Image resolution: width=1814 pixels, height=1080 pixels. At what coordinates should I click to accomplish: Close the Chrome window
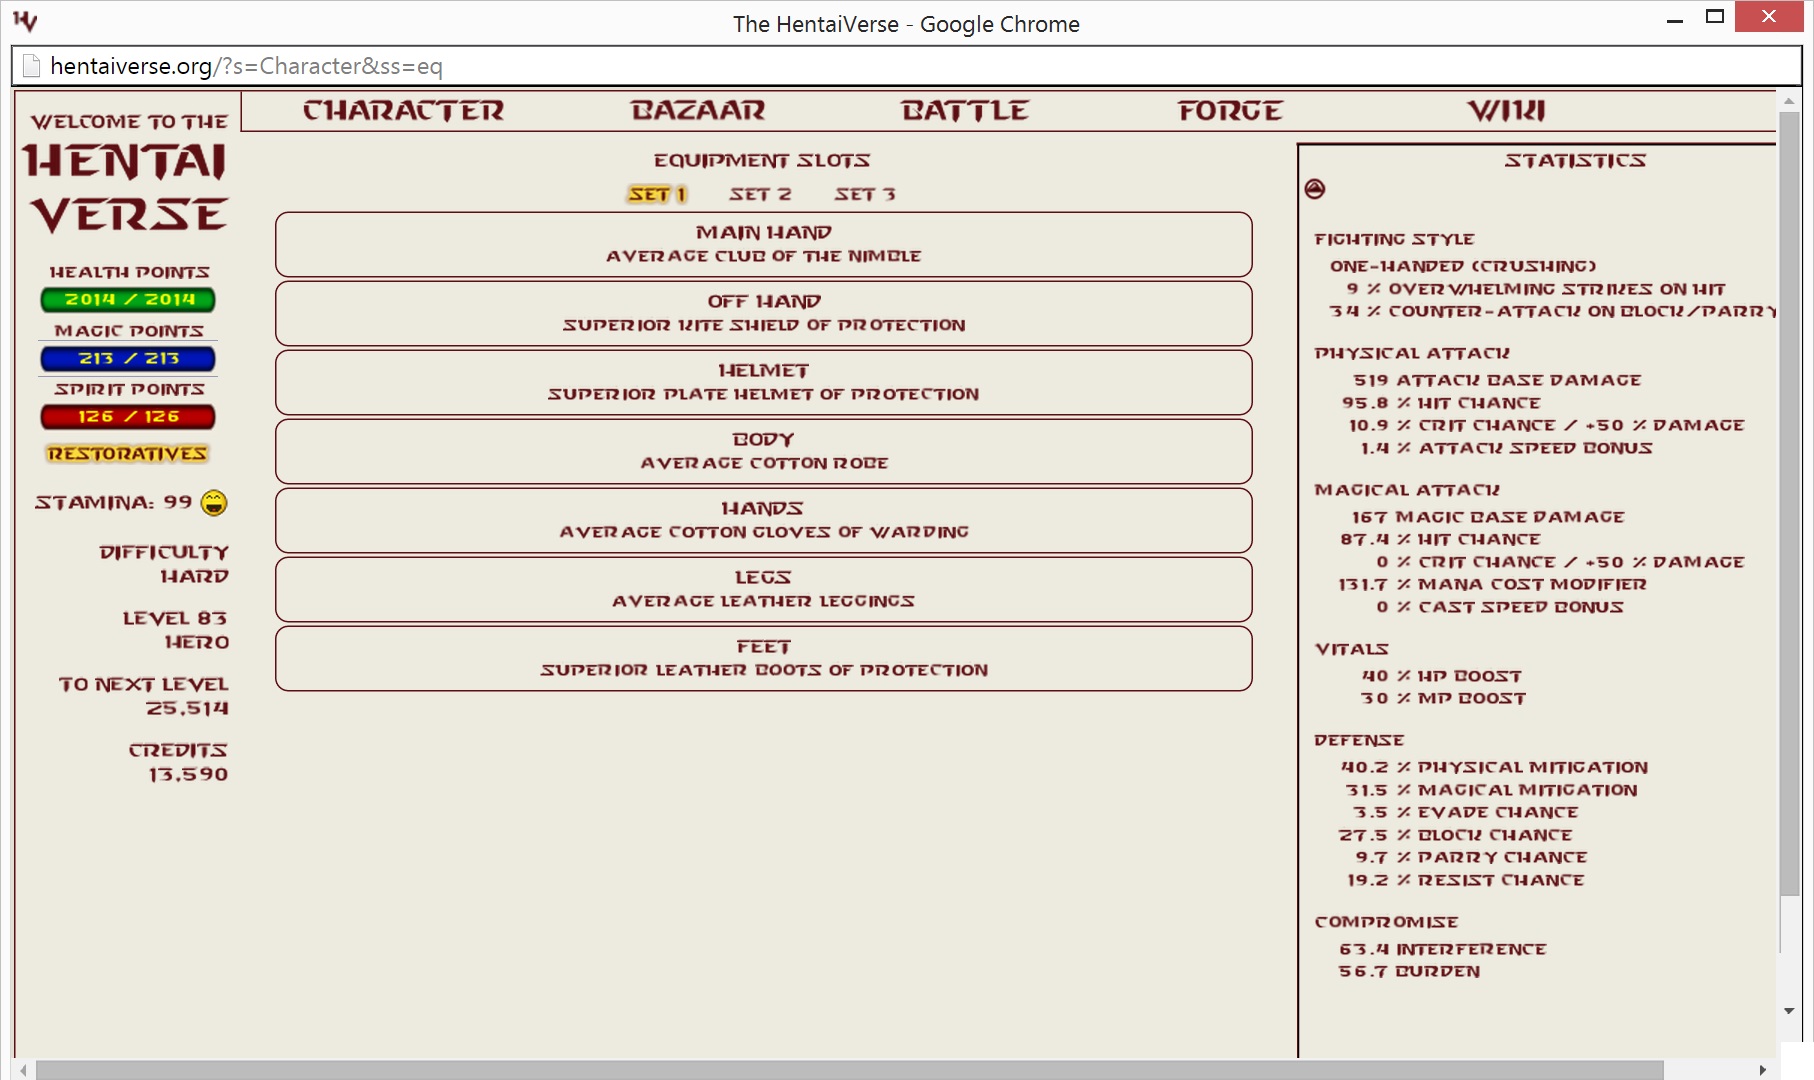tap(1768, 17)
